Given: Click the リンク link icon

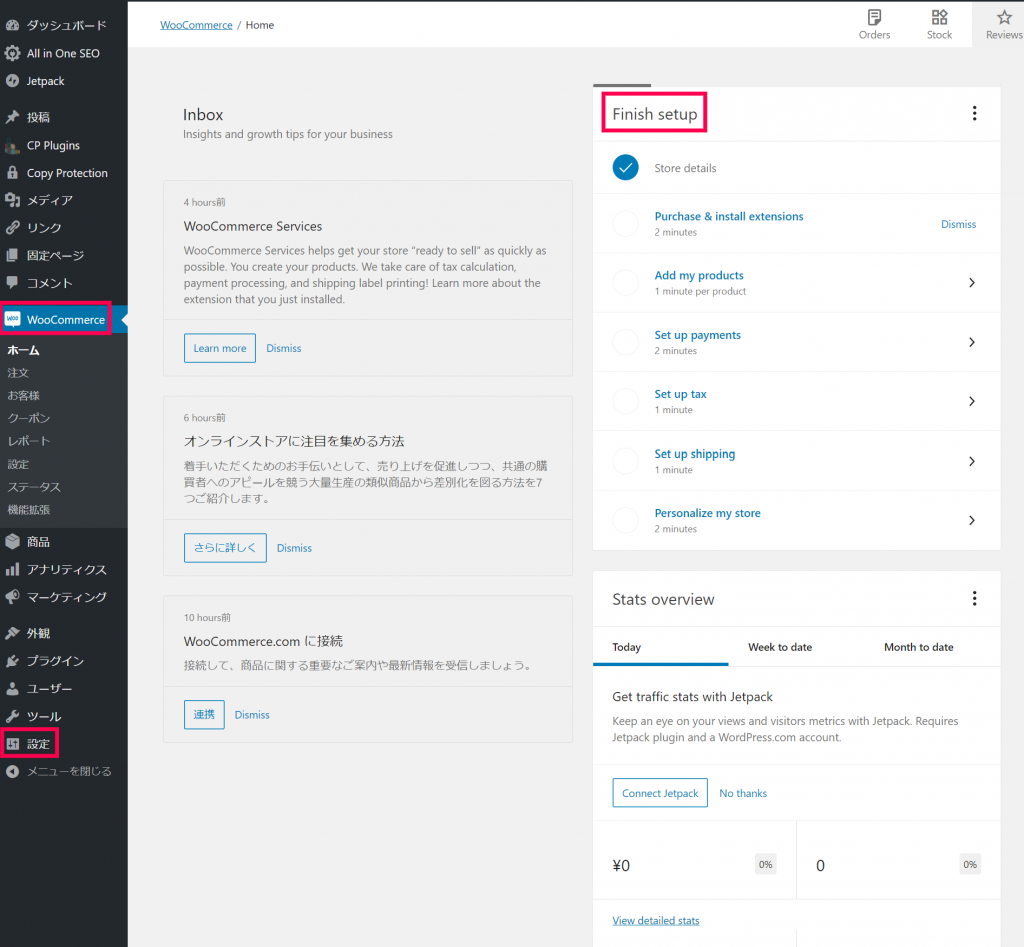Looking at the screenshot, I should [x=12, y=228].
